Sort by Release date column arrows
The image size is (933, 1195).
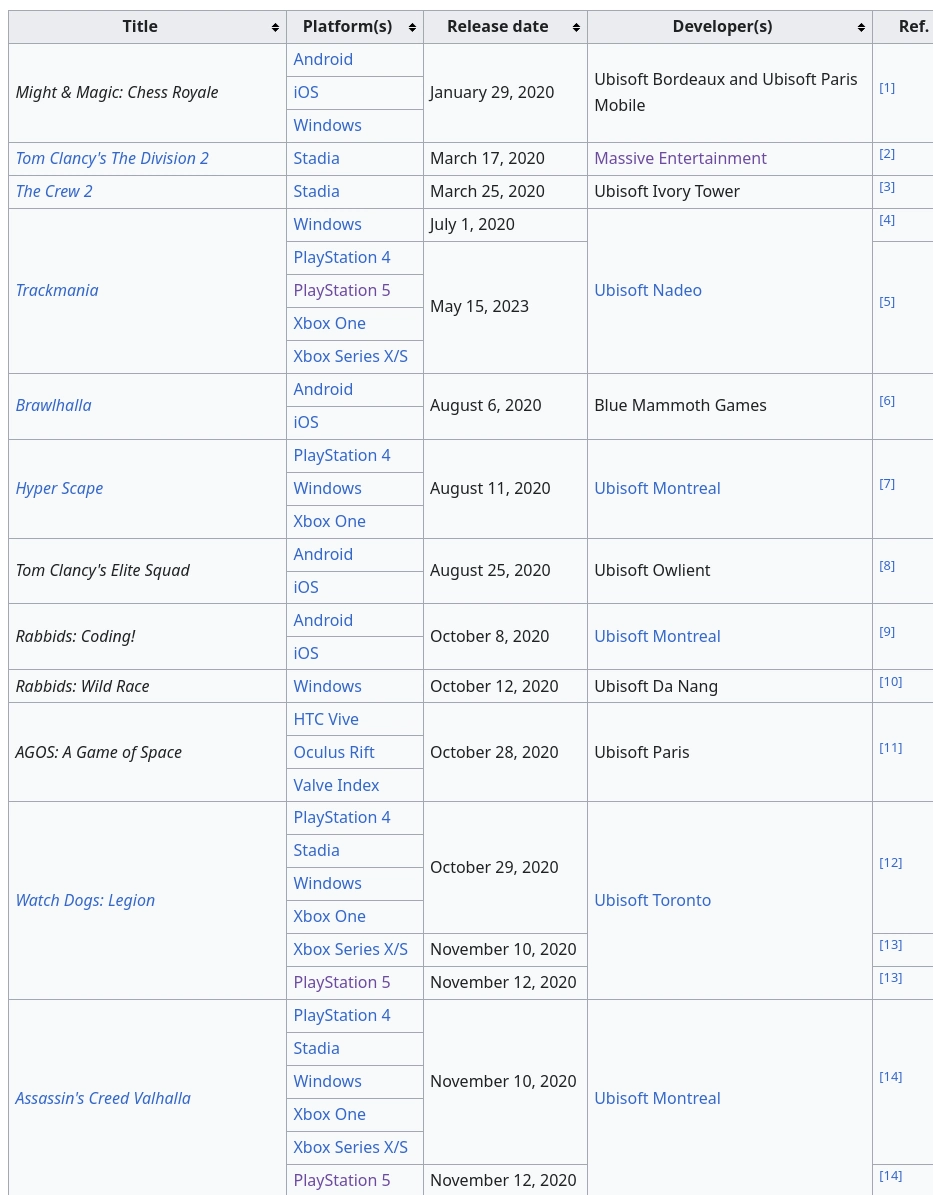click(x=576, y=27)
